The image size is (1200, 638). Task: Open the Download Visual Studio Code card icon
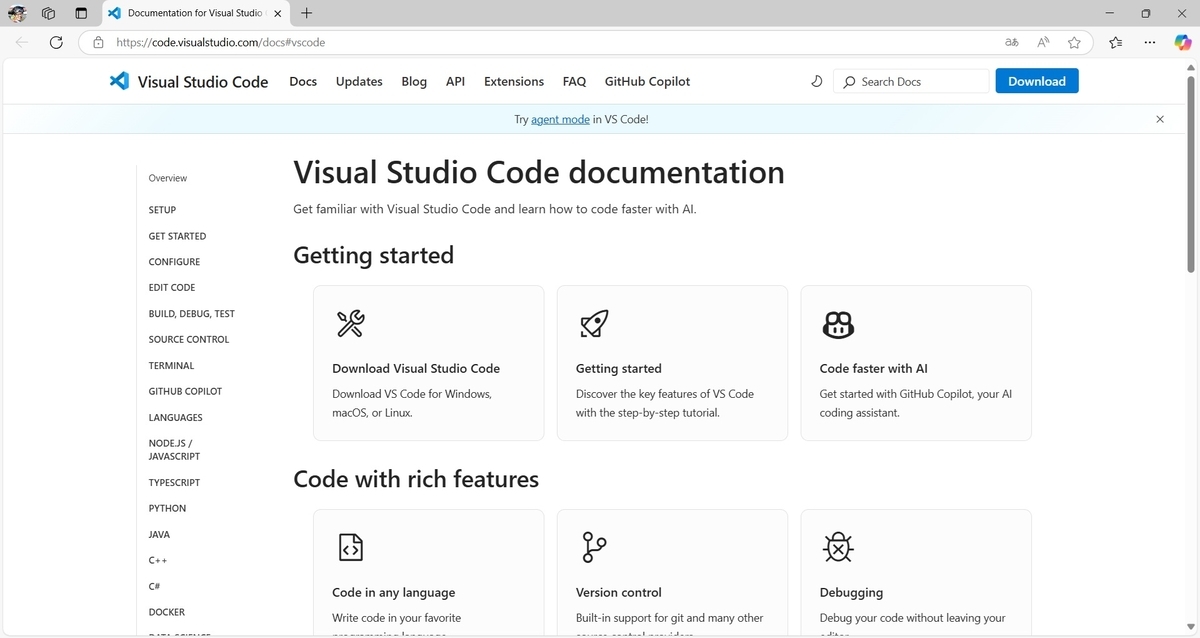(x=350, y=323)
